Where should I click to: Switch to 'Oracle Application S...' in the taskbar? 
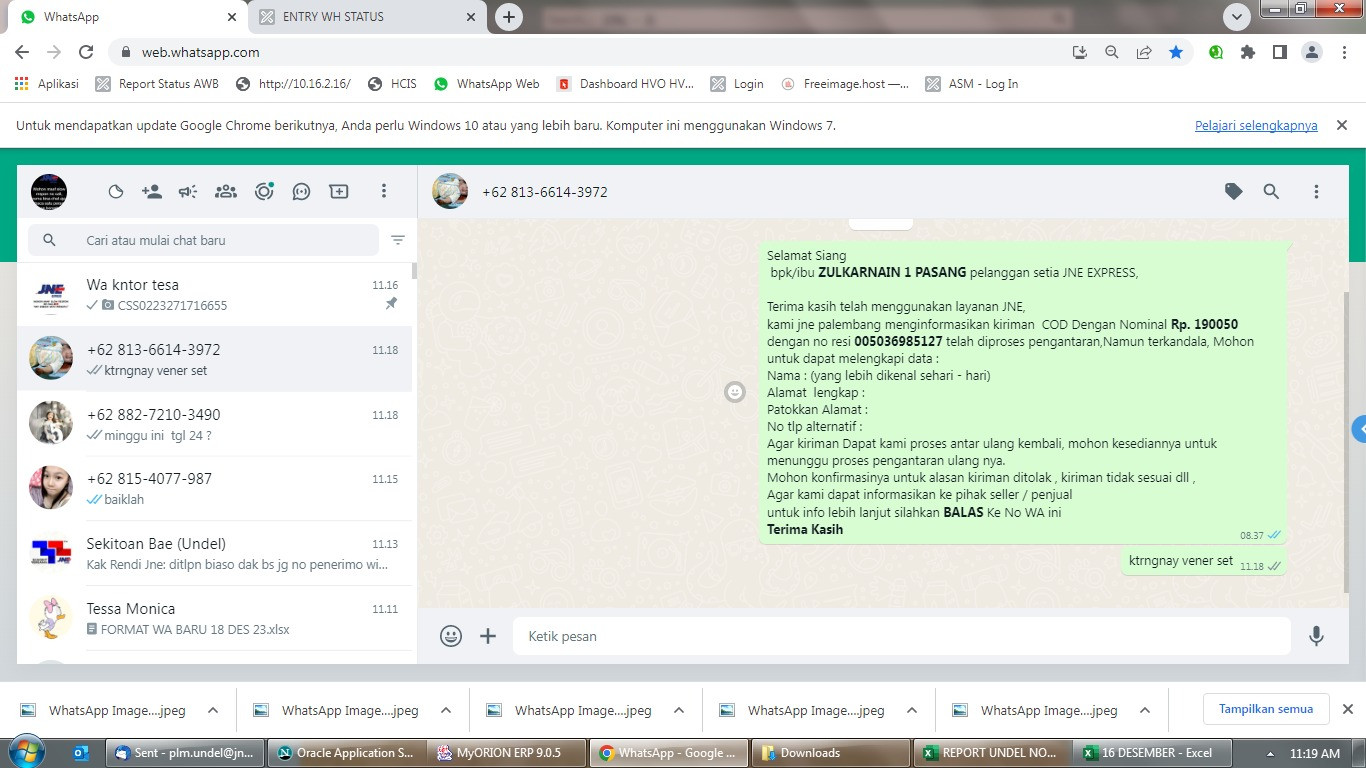(x=345, y=753)
